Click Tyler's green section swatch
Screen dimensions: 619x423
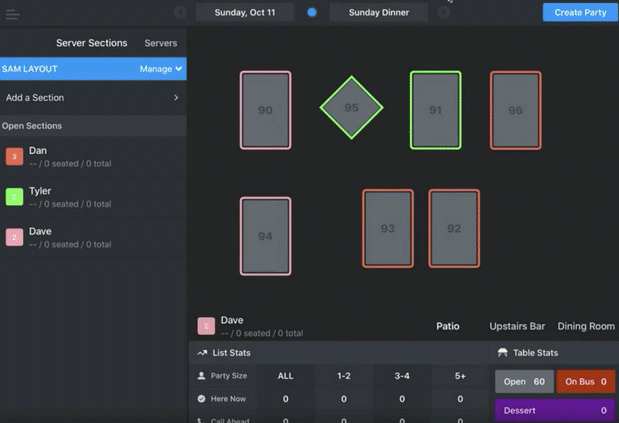coord(14,197)
